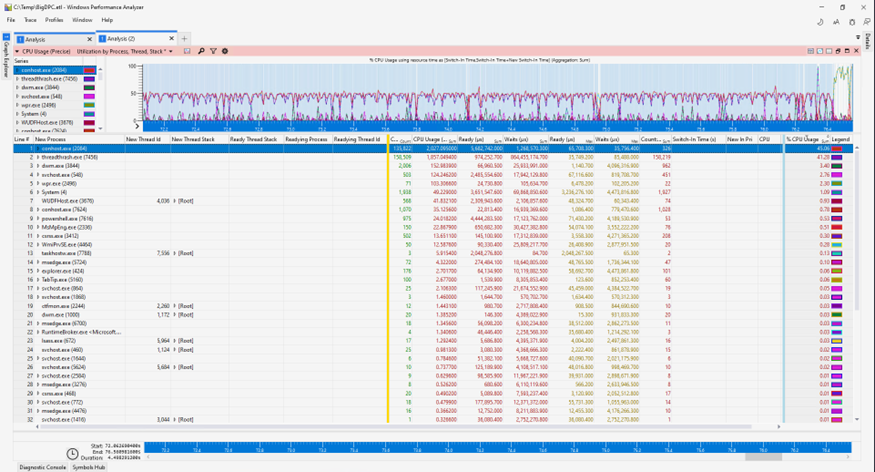Click the bottom timeline zoom scrollbar thumb
This screenshot has width=875, height=472.
coord(763,457)
